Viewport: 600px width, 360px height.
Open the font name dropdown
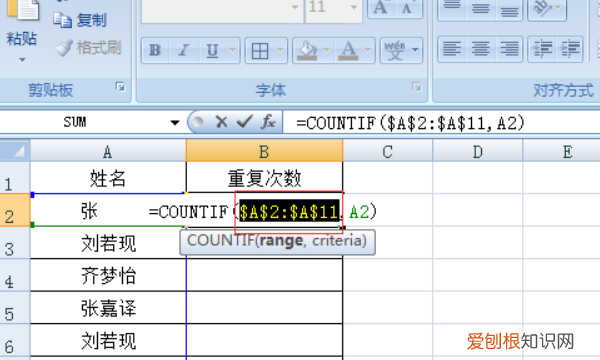pos(295,8)
